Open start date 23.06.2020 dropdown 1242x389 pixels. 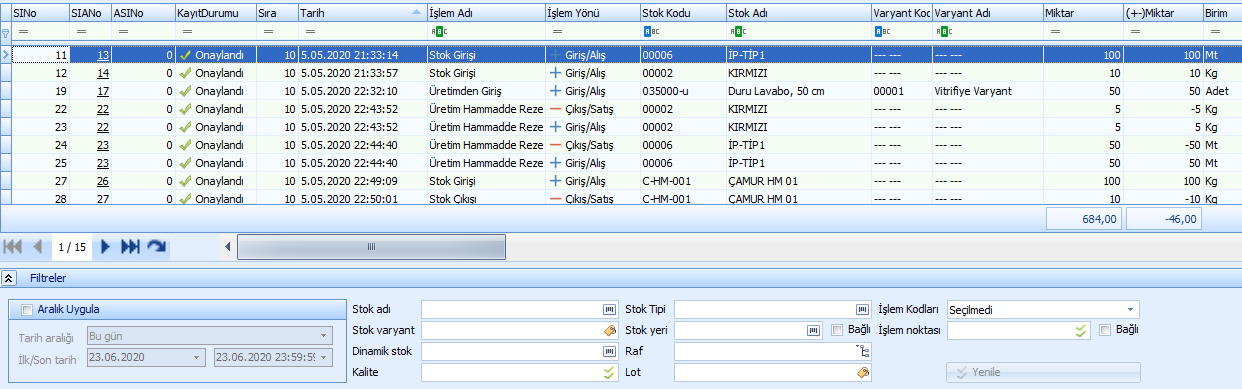(x=196, y=357)
